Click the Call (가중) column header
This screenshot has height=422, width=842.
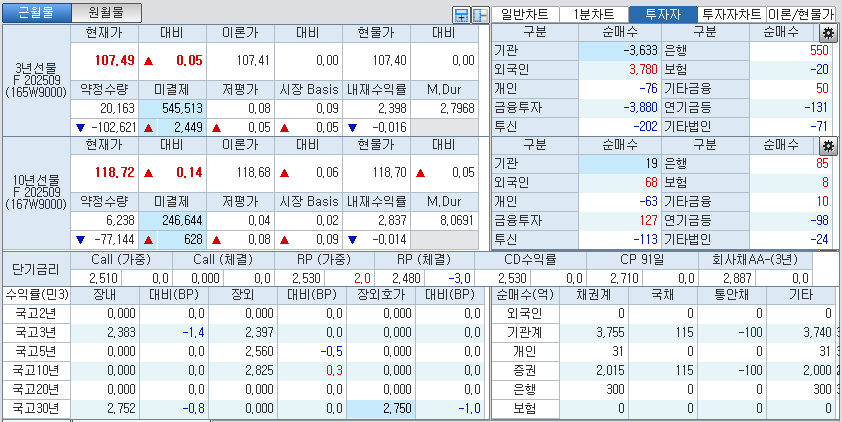tap(121, 260)
